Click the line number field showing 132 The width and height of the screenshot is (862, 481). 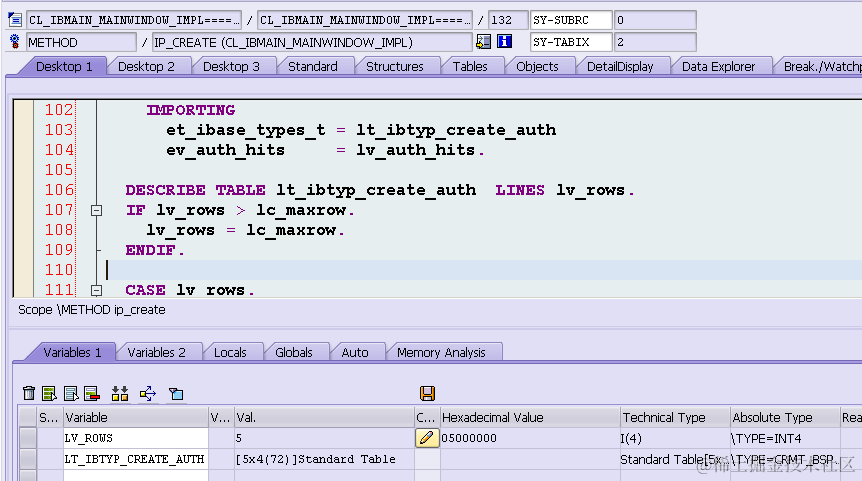click(x=507, y=20)
